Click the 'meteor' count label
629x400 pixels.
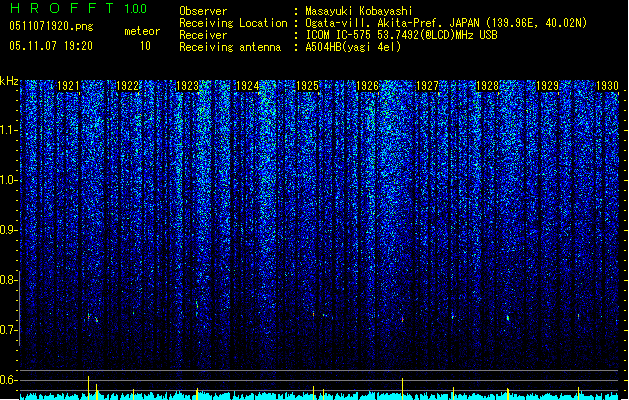[142, 31]
